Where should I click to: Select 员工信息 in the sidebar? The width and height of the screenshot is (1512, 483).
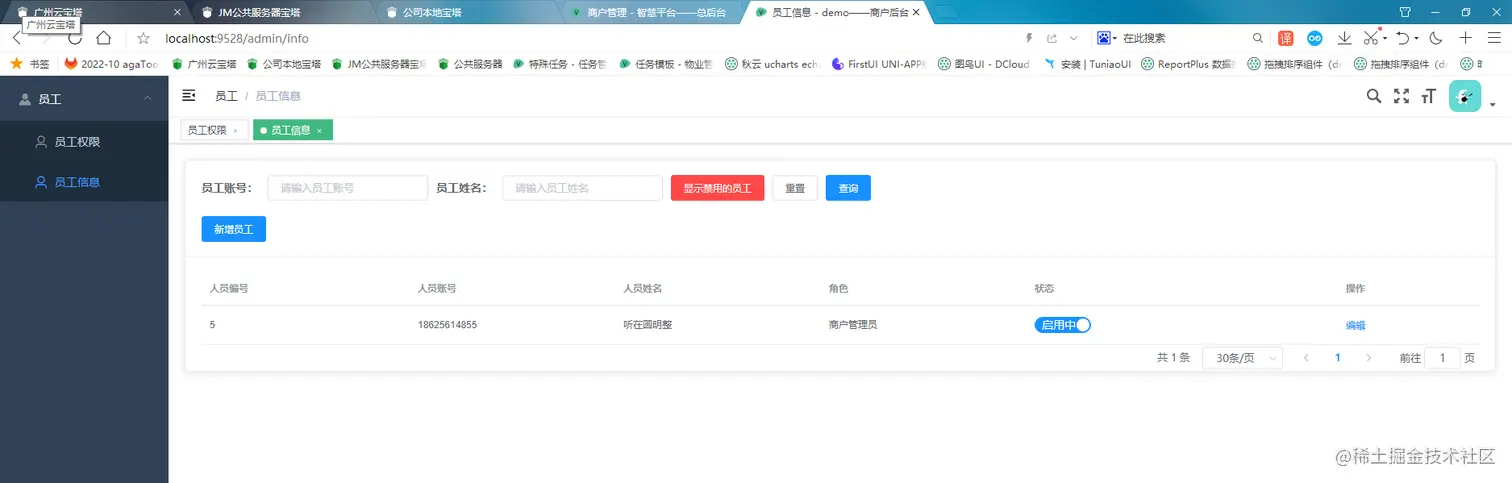tap(84, 182)
